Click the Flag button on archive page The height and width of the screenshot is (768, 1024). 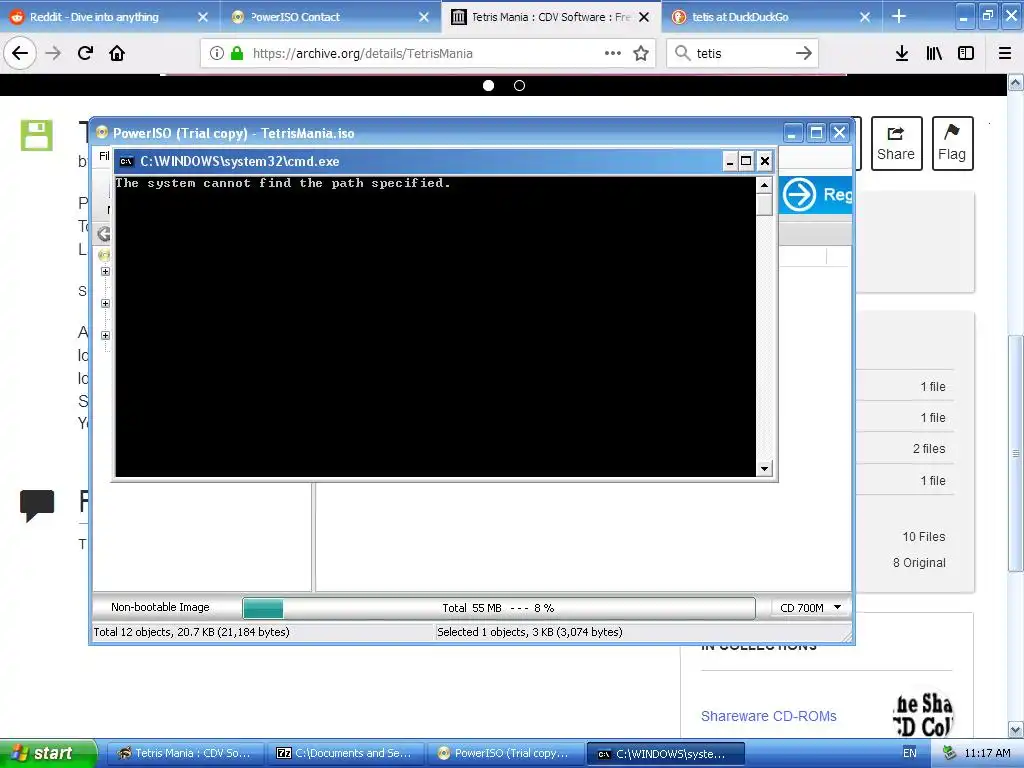point(952,144)
